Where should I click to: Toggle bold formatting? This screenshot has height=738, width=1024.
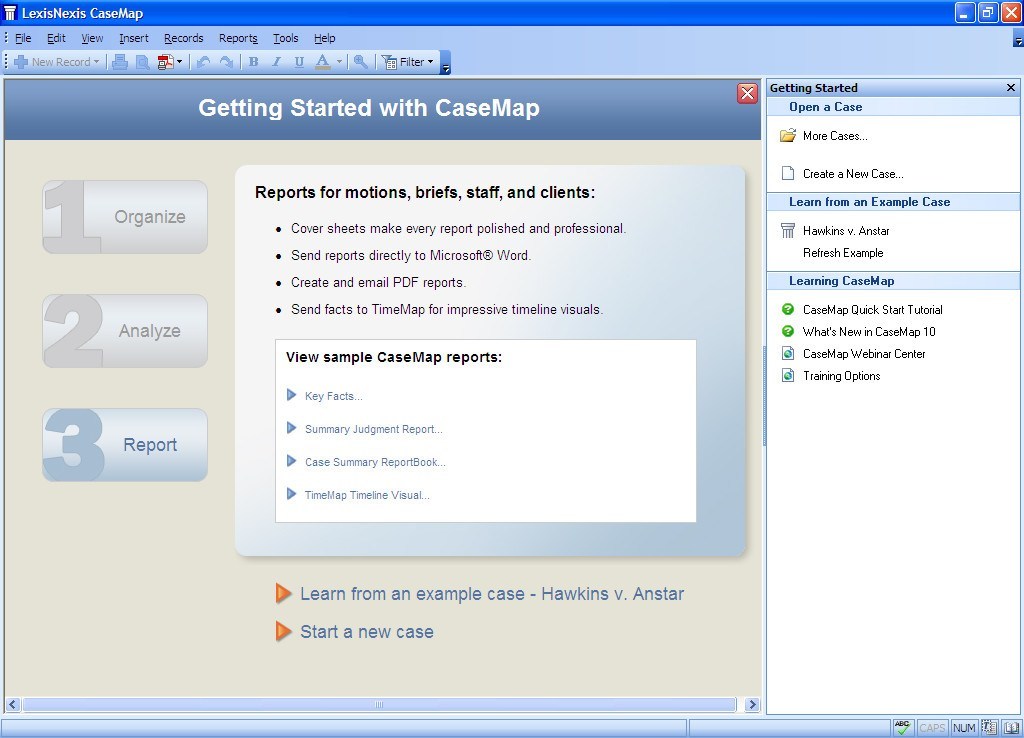(x=253, y=61)
